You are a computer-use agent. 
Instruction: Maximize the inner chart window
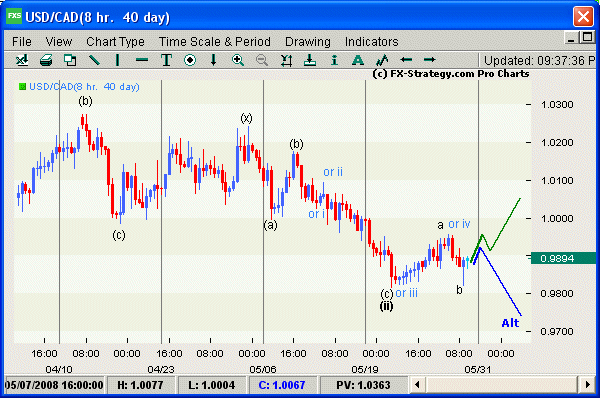[587, 37]
